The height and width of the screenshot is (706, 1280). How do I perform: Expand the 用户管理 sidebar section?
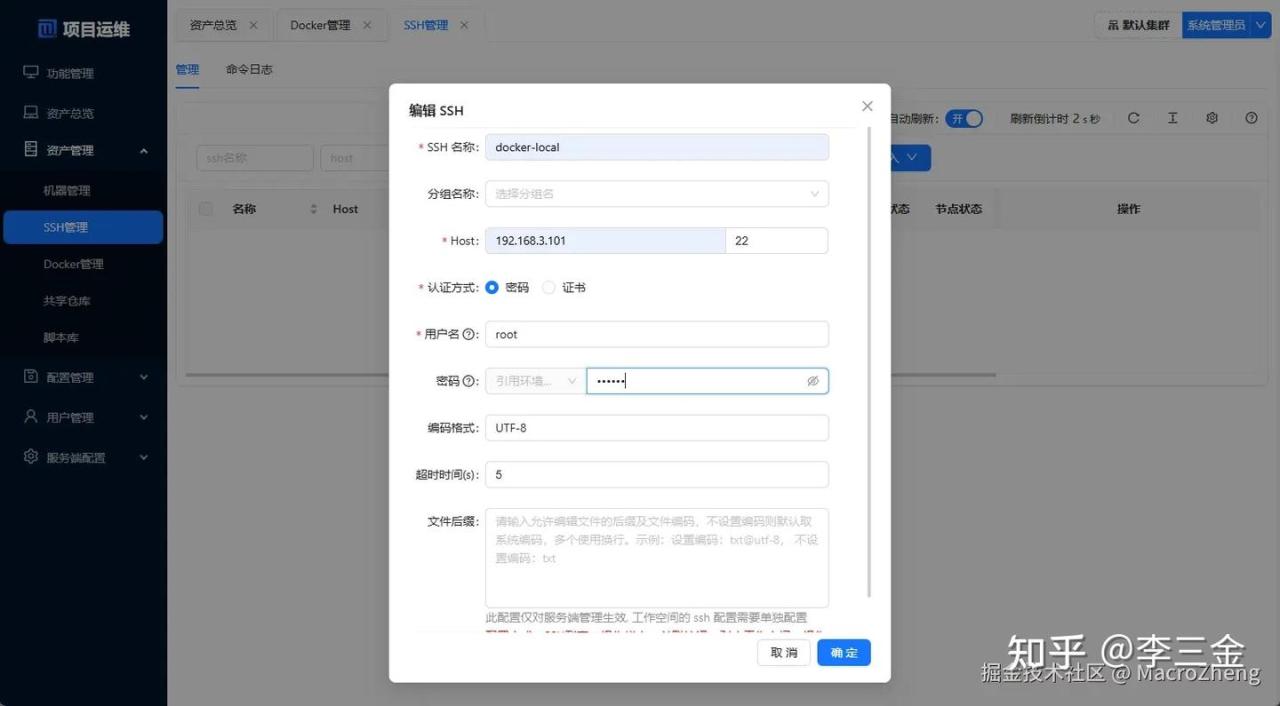(x=83, y=417)
